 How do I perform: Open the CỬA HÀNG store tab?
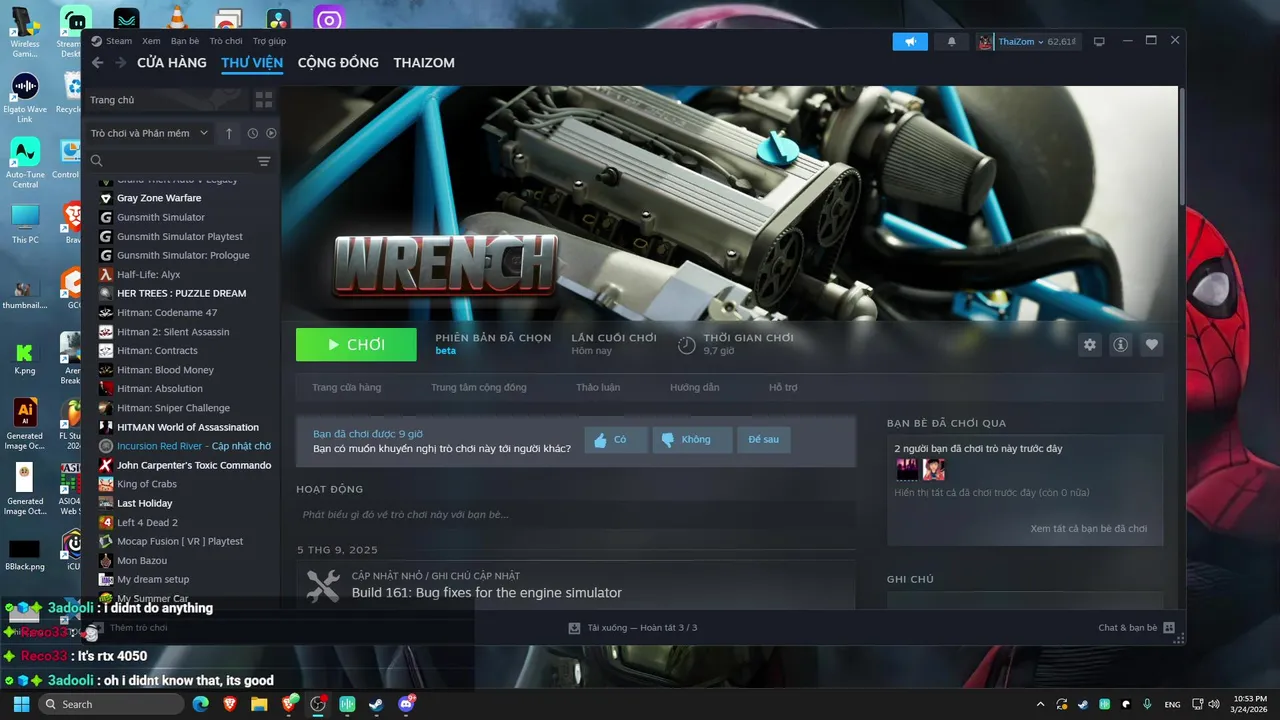tap(172, 62)
